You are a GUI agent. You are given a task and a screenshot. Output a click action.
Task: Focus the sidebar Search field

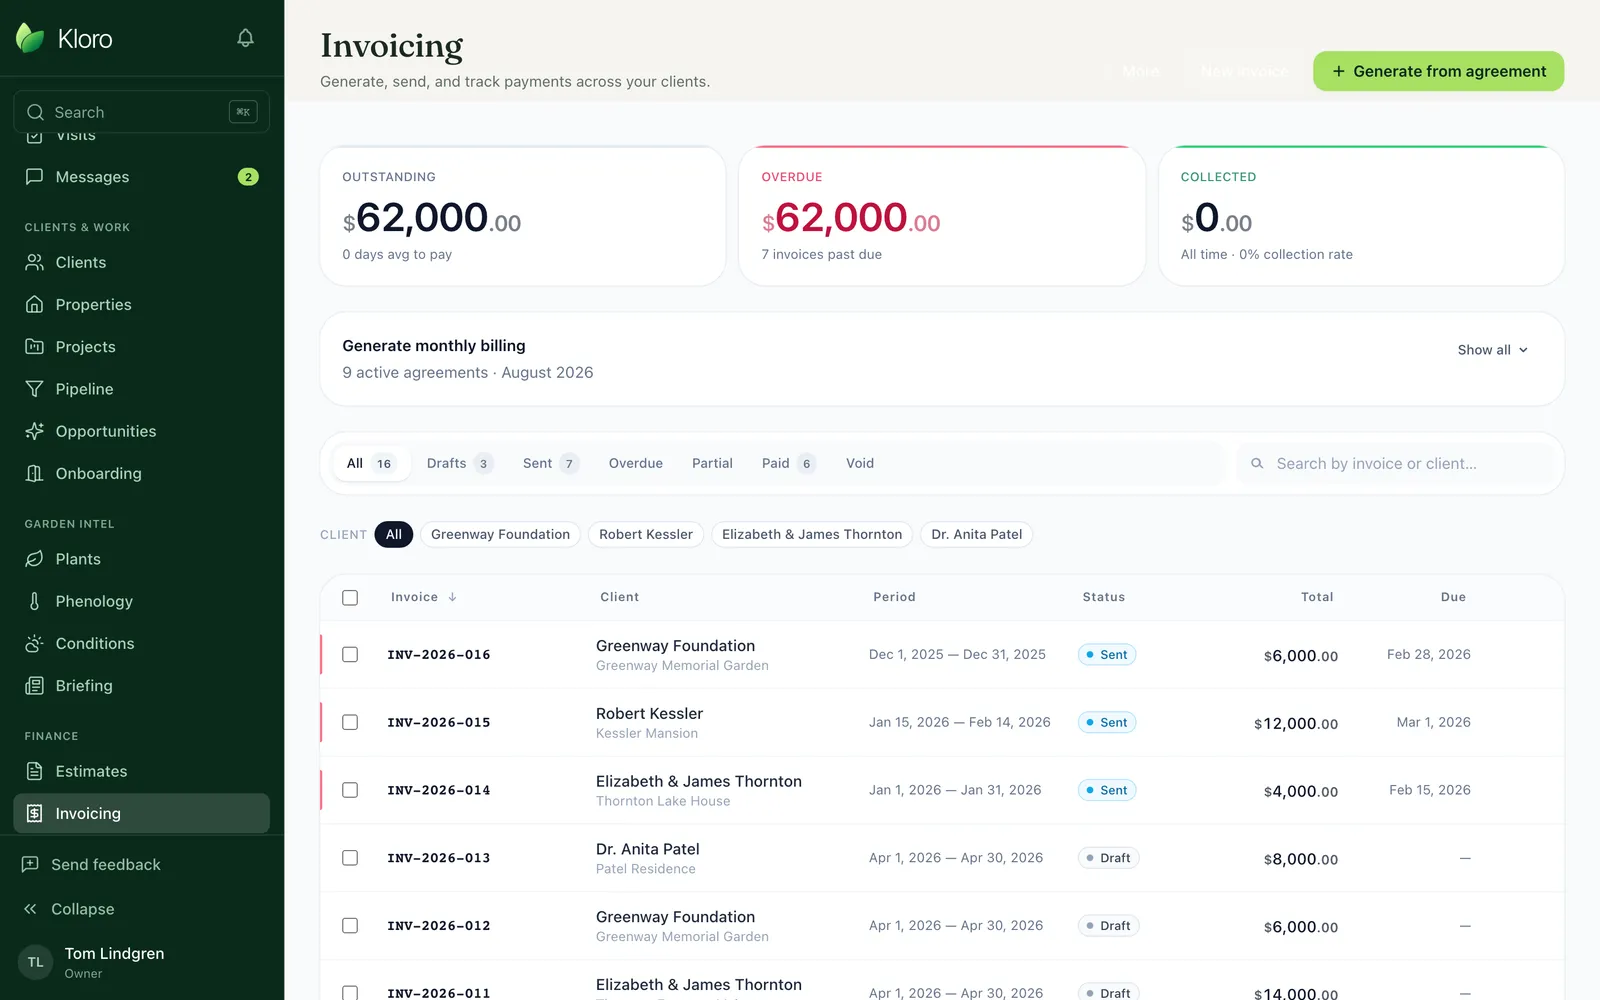[142, 112]
